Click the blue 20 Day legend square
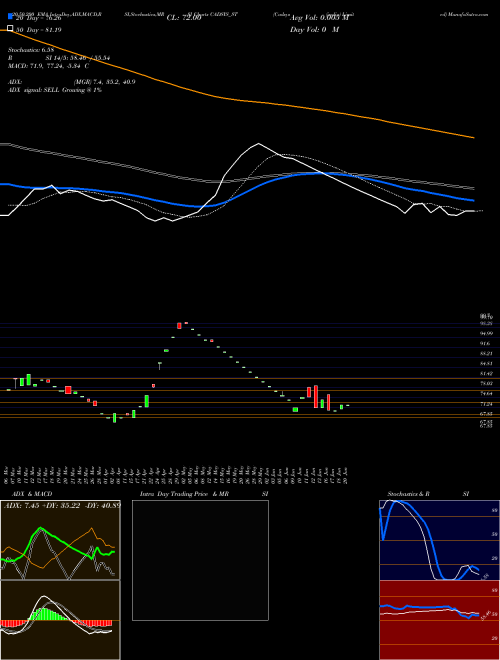 coord(11,17)
